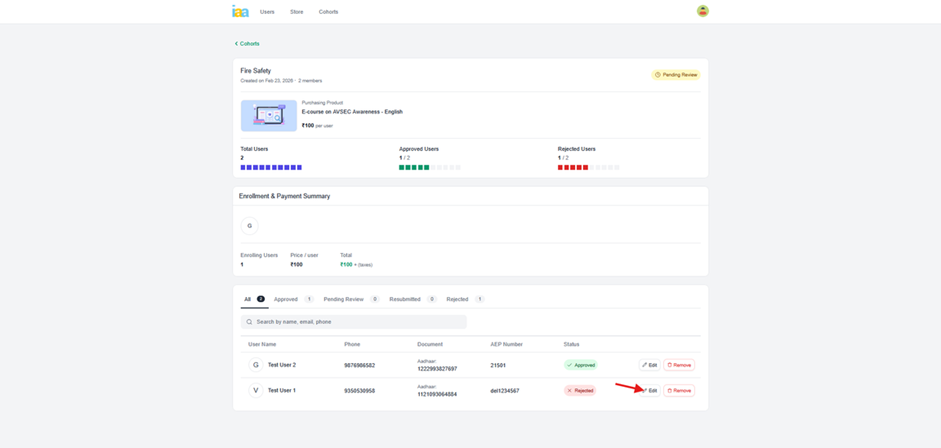Go to Cohorts in the top navigation
This screenshot has width=941, height=448.
point(328,12)
